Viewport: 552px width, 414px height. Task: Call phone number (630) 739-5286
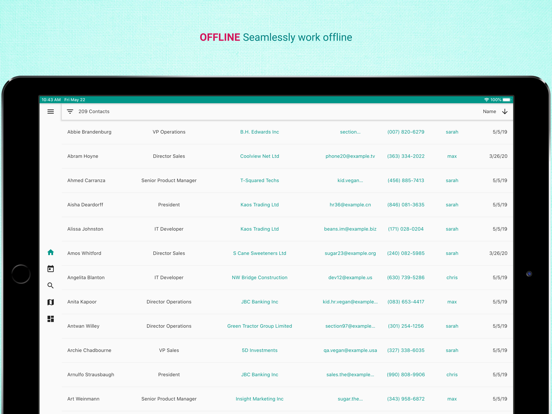coord(406,278)
